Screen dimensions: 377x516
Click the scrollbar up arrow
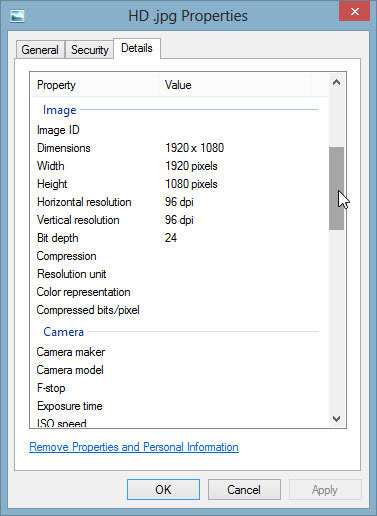pos(336,82)
